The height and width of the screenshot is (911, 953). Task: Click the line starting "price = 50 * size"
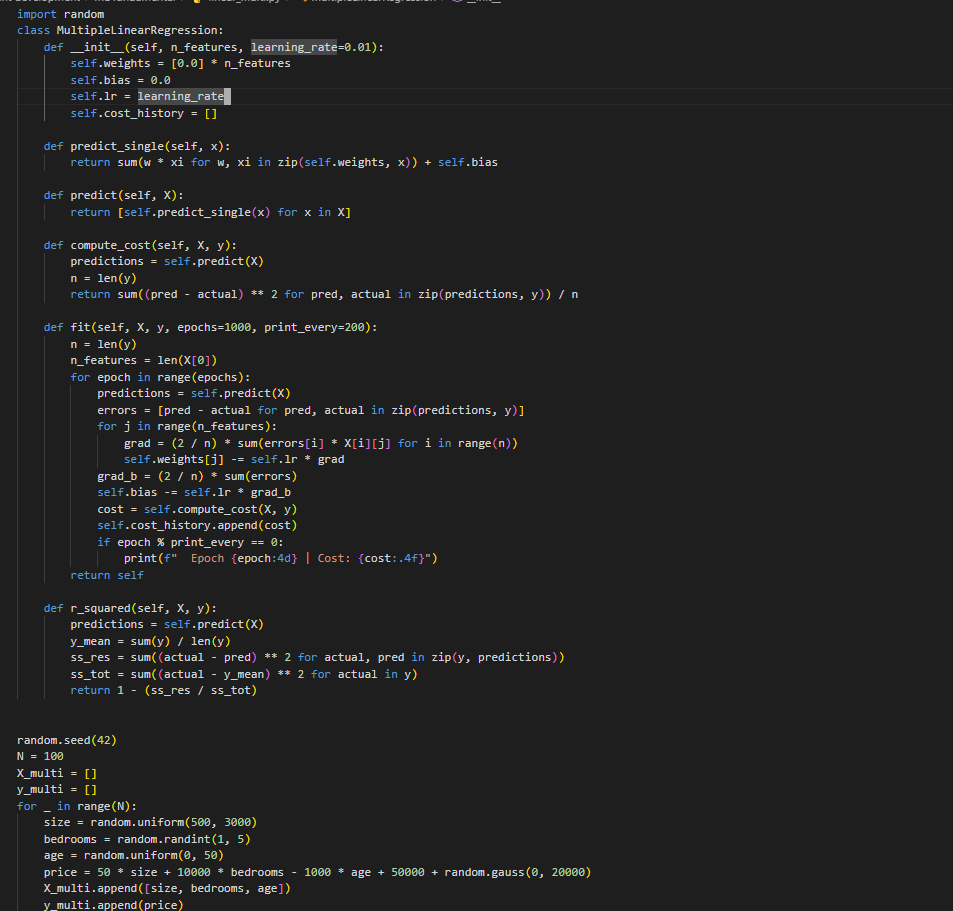(317, 873)
